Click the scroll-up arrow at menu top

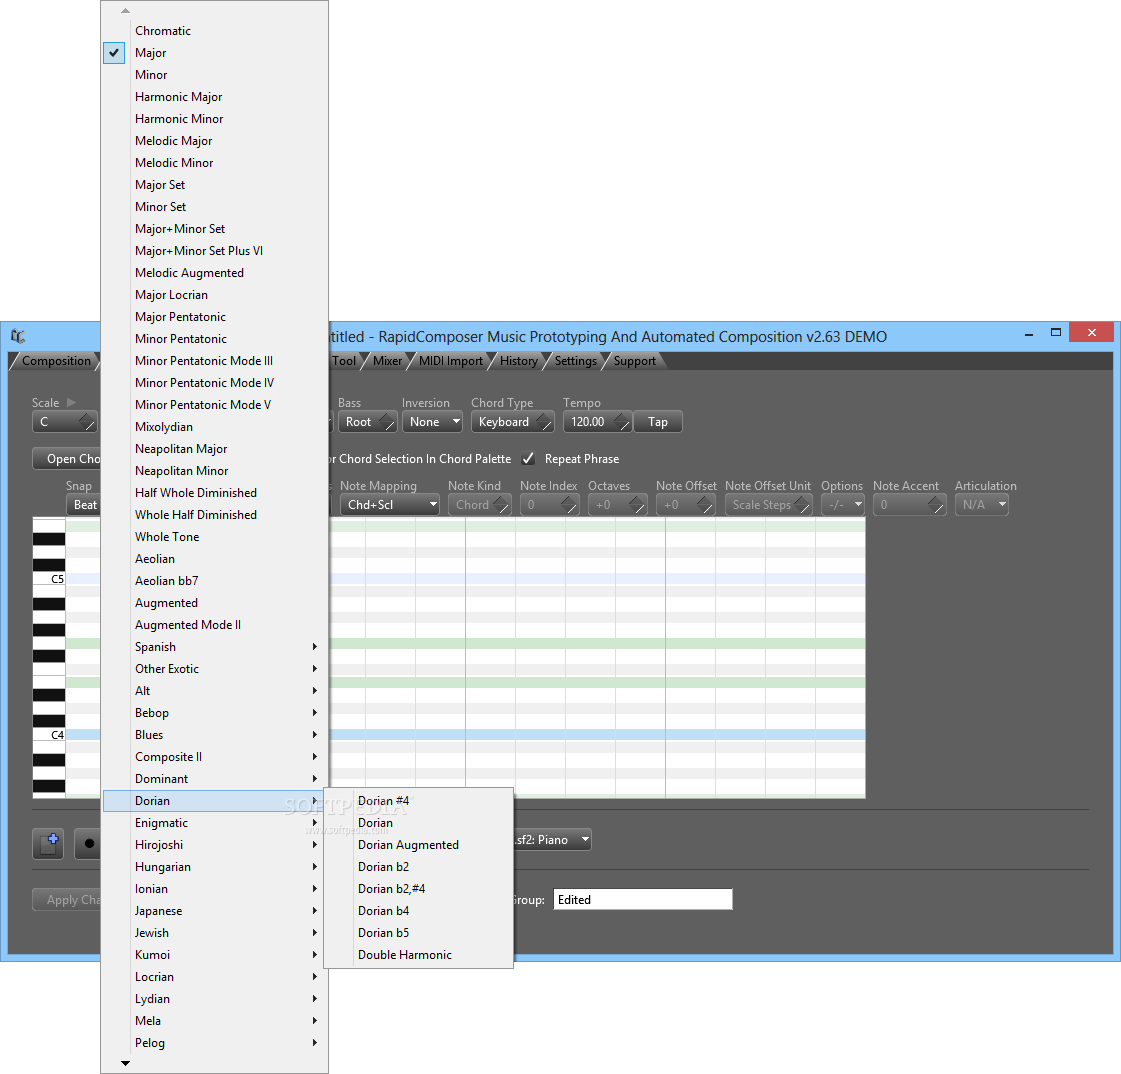(125, 11)
